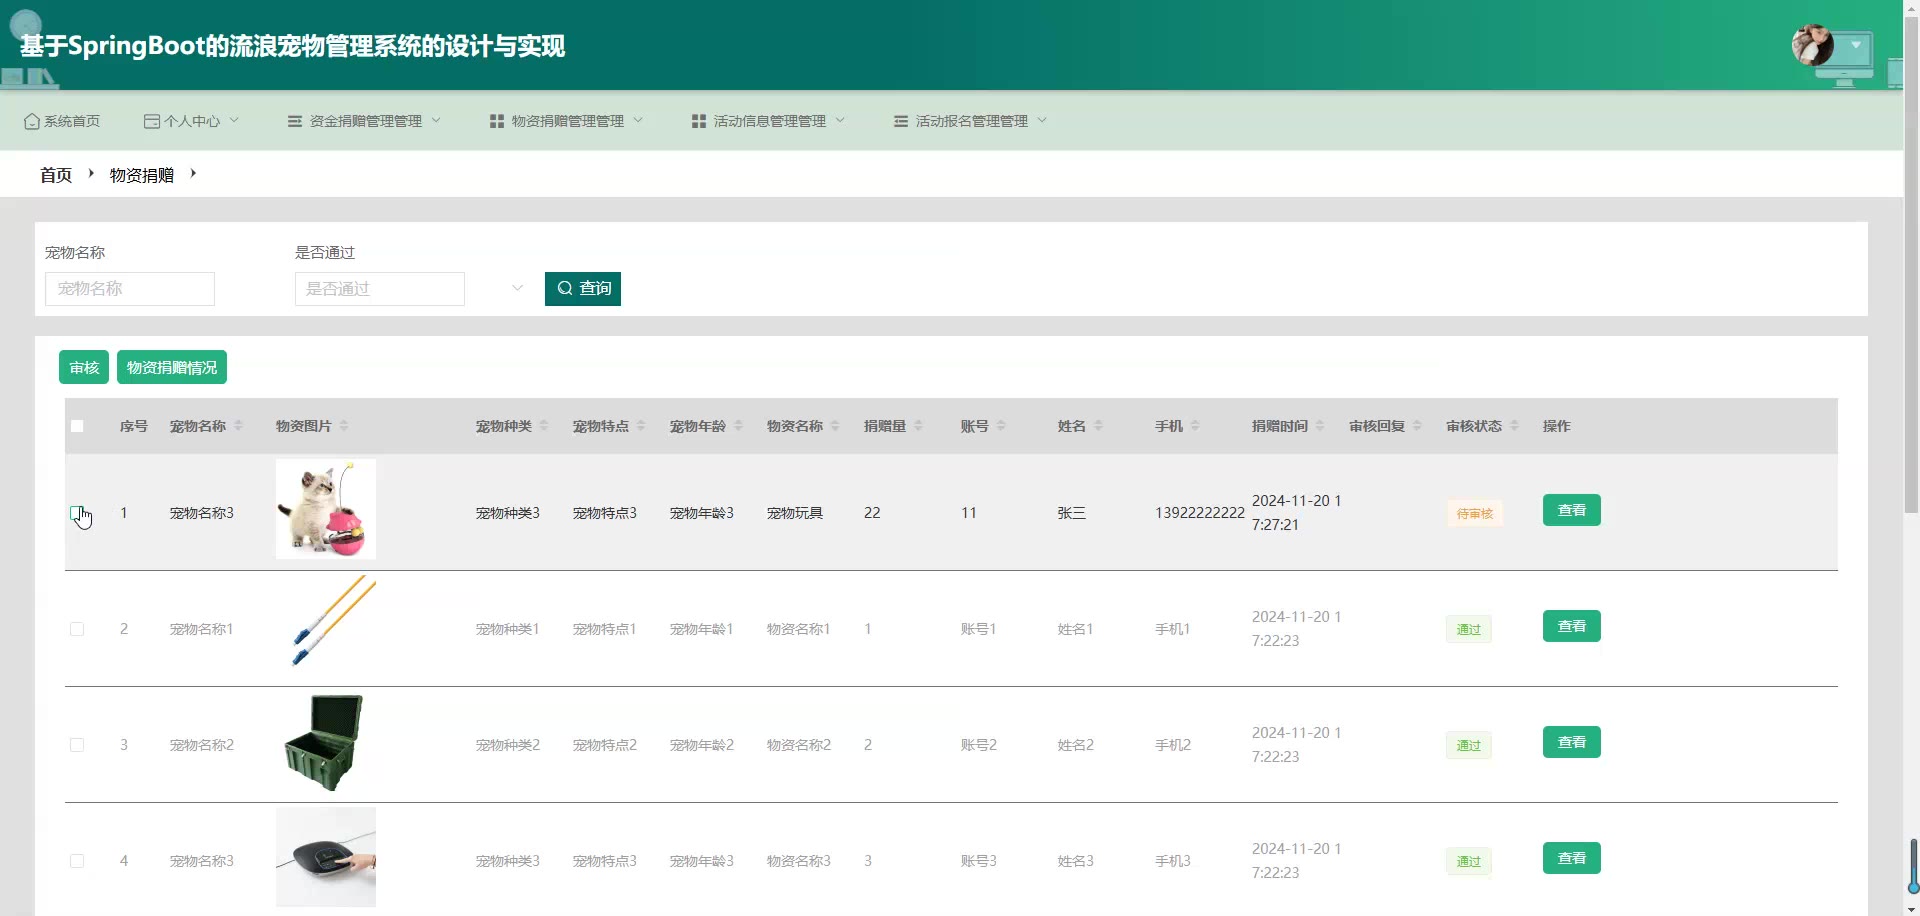This screenshot has height=916, width=1920.
Task: Click 宠物玩具 in the 物资名称 column
Action: (795, 513)
